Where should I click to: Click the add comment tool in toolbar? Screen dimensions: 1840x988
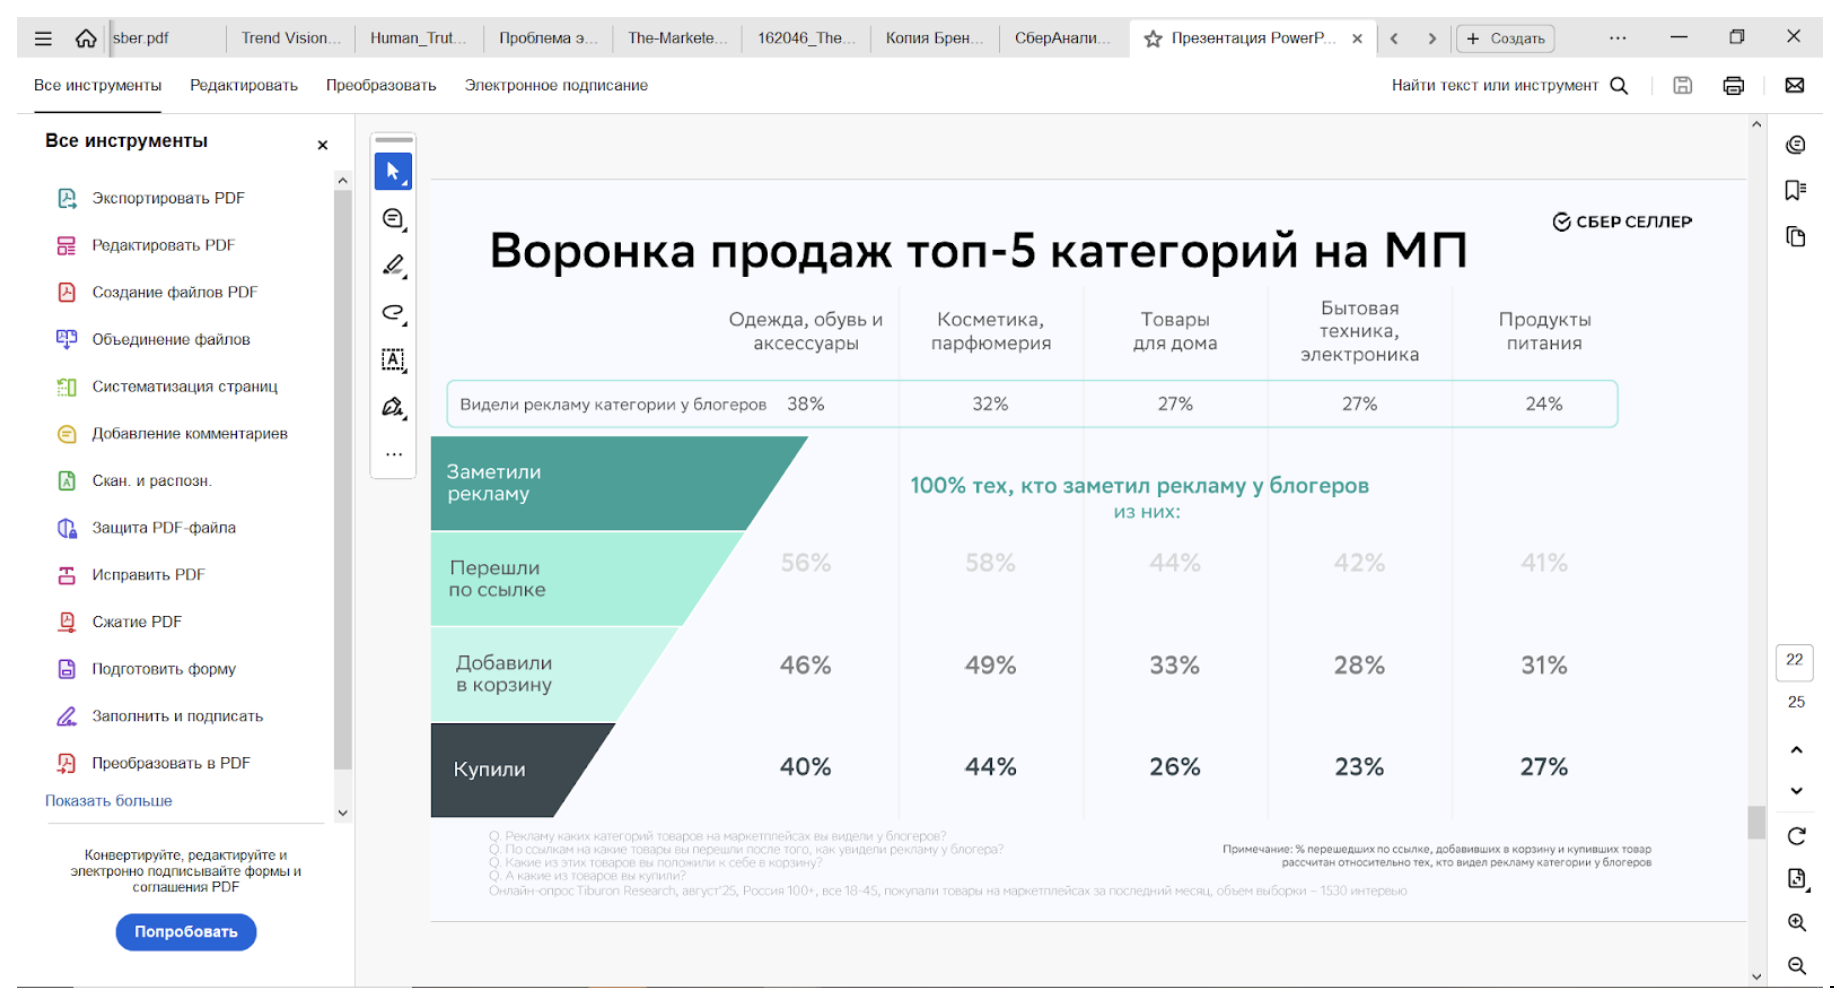pos(393,218)
